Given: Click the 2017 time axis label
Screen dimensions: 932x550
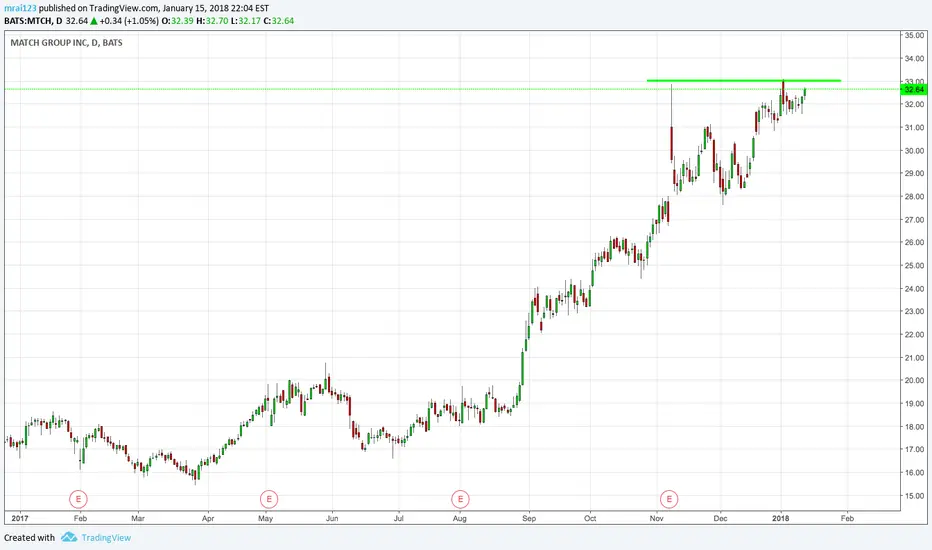Looking at the screenshot, I should point(20,518).
